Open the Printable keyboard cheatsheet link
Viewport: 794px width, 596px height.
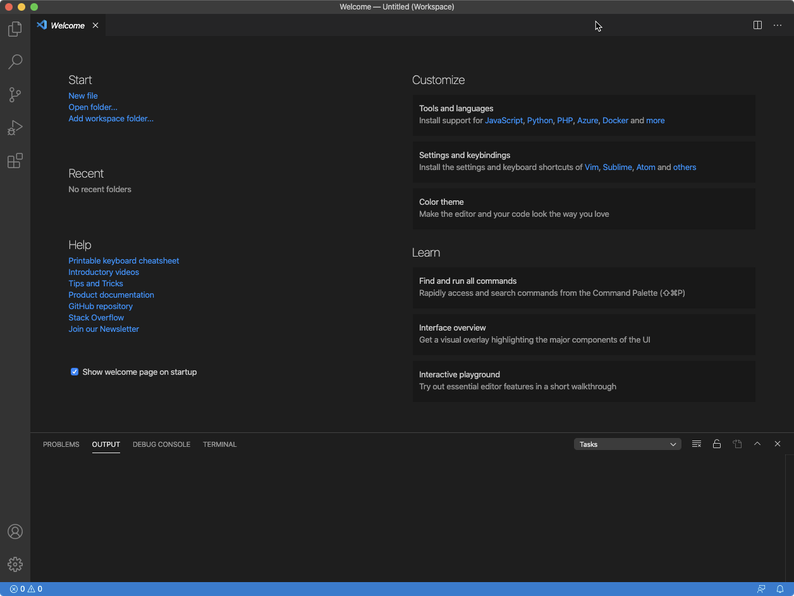(x=123, y=261)
